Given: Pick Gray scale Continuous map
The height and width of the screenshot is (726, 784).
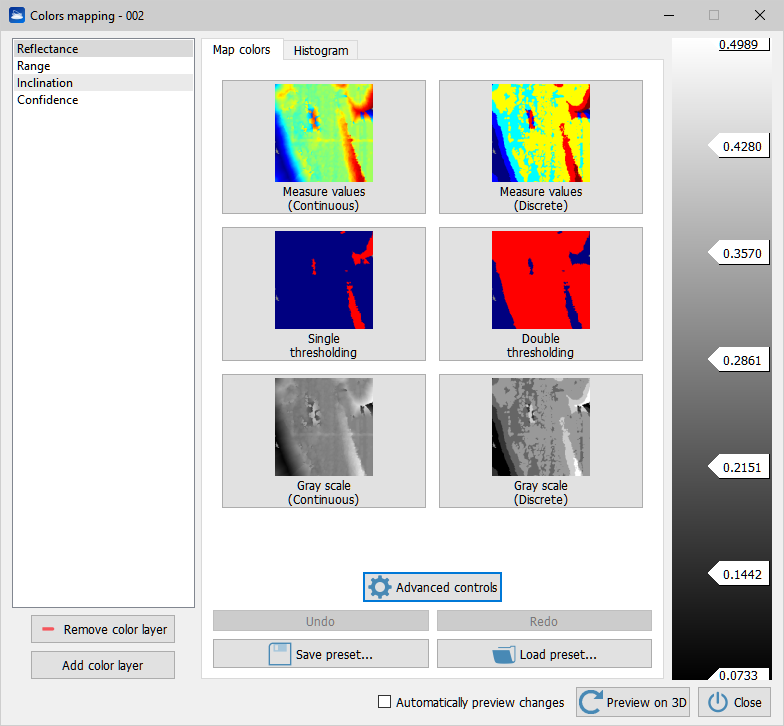Looking at the screenshot, I should click(323, 440).
